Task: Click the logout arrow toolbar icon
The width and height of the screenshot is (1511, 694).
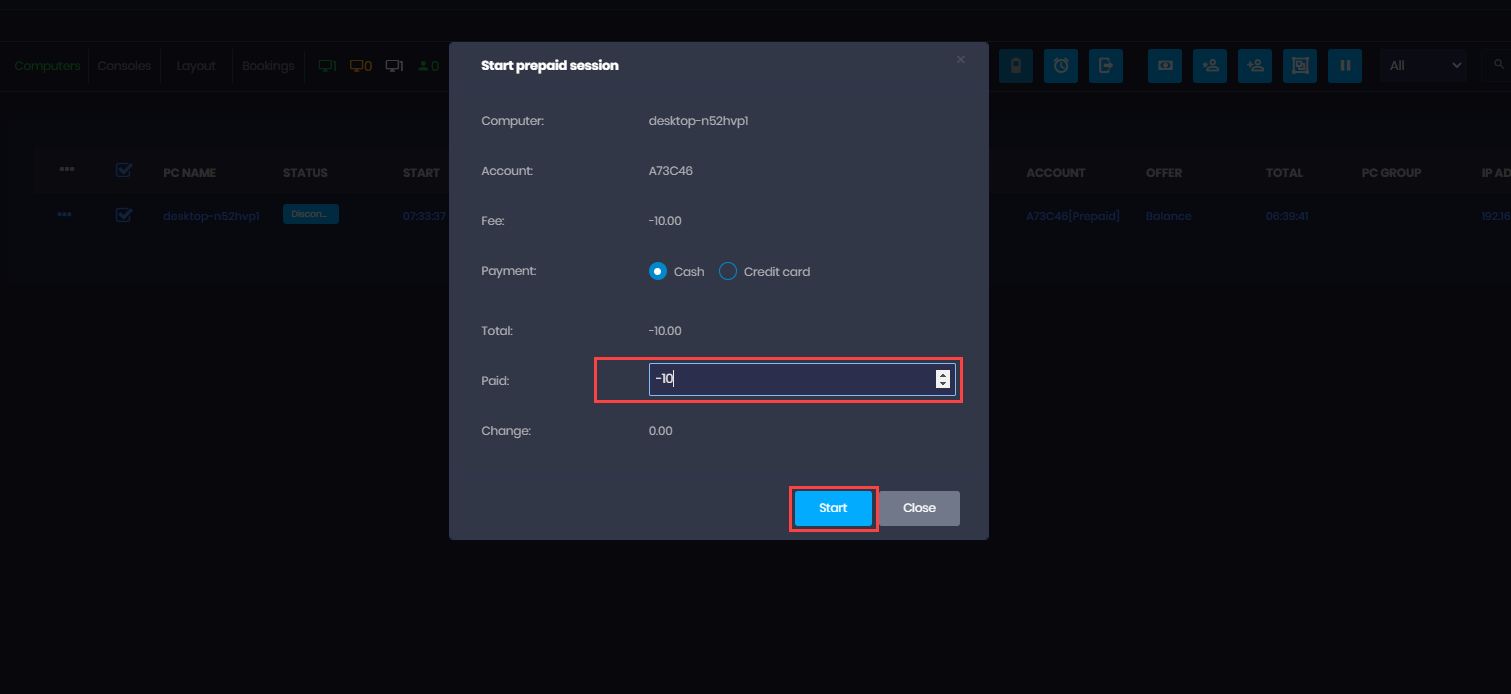Action: (1105, 66)
